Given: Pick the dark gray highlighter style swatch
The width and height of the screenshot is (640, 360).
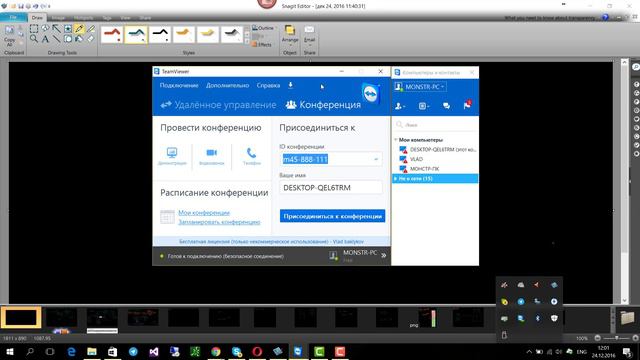Looking at the screenshot, I should [232, 35].
